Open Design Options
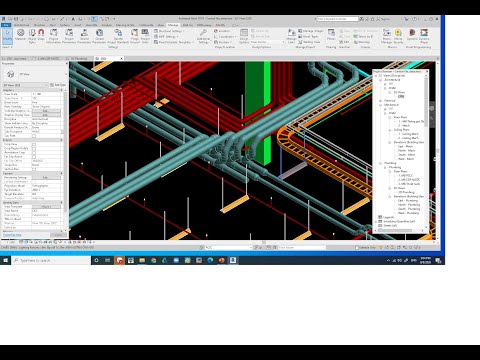 point(244,36)
